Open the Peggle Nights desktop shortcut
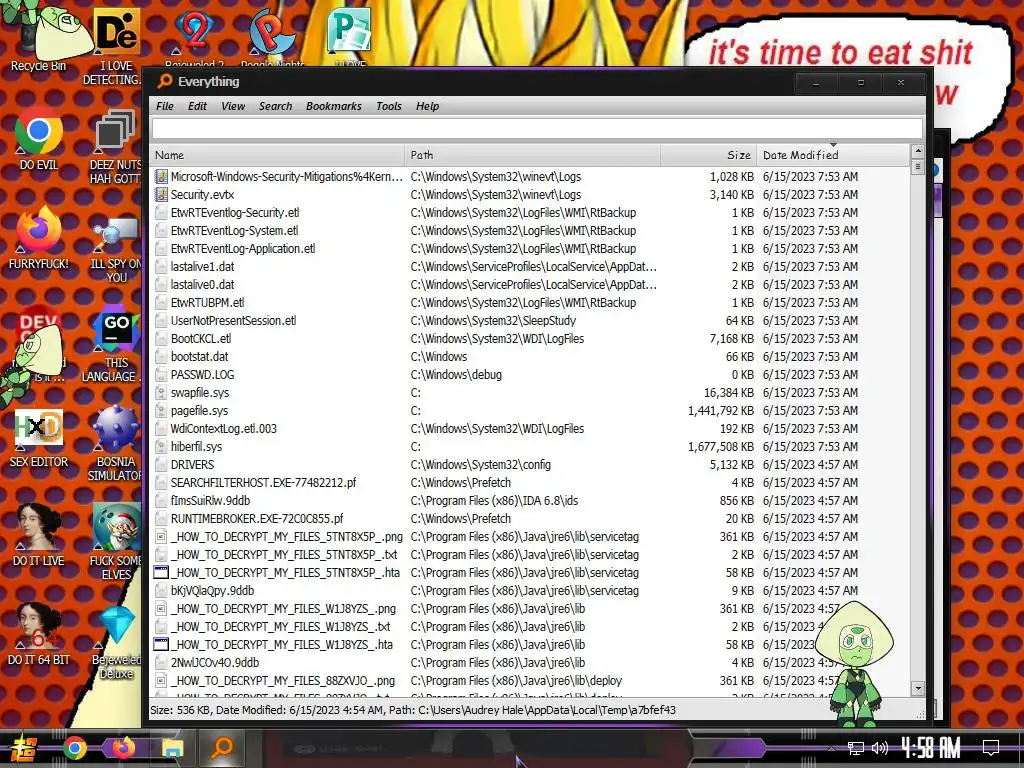 coord(272,38)
